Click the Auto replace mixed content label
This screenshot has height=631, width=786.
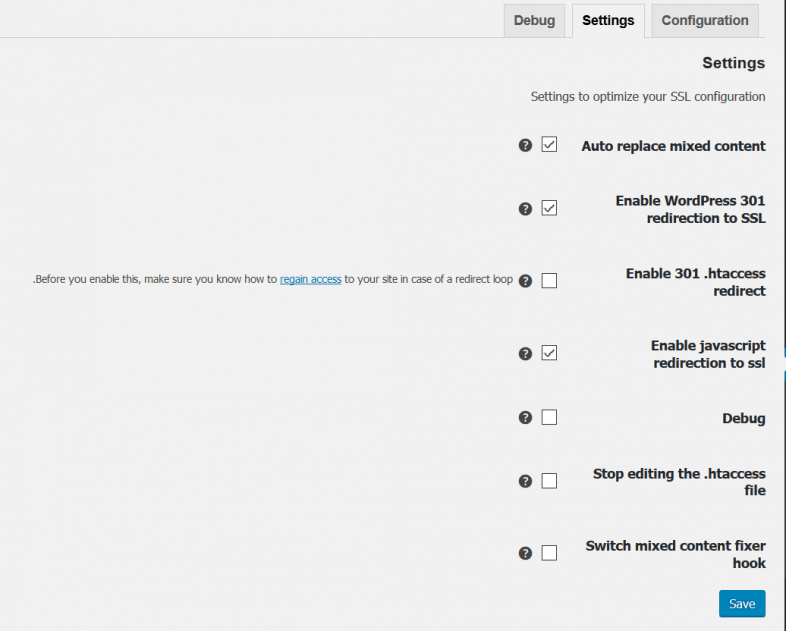[x=673, y=146]
